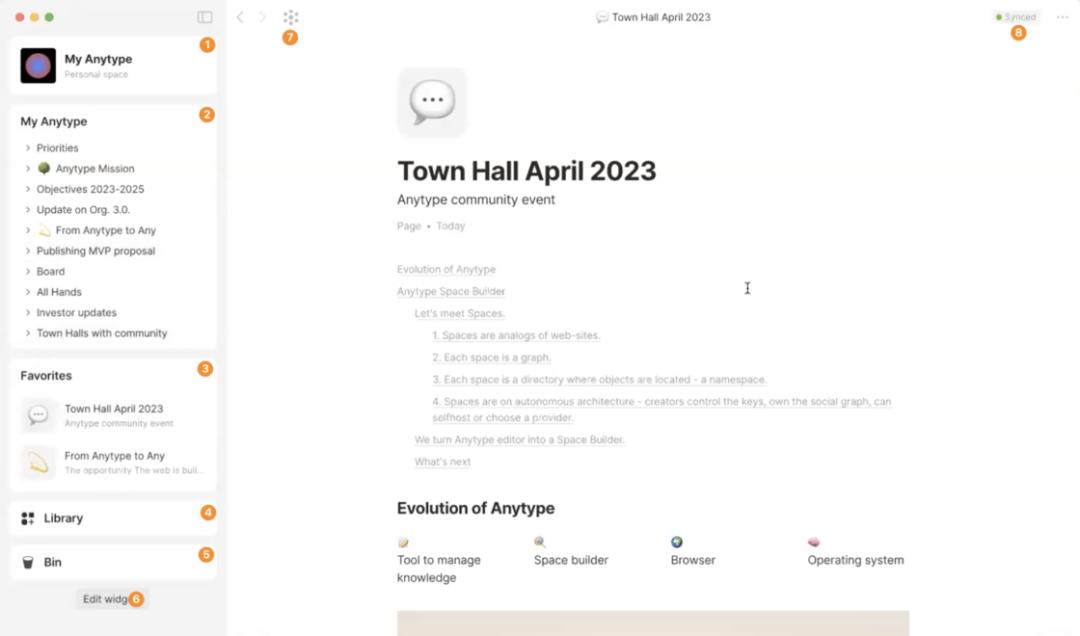Select Board in the sidebar
Viewport: 1080px width, 636px height.
[x=51, y=271]
